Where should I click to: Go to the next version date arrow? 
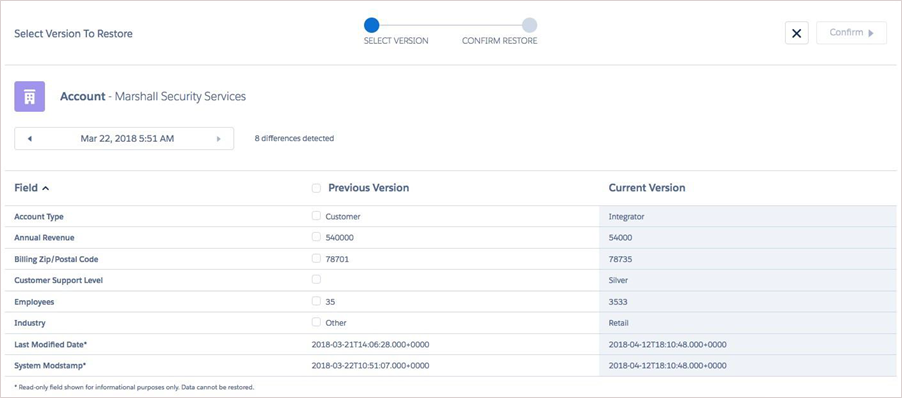[x=218, y=139]
